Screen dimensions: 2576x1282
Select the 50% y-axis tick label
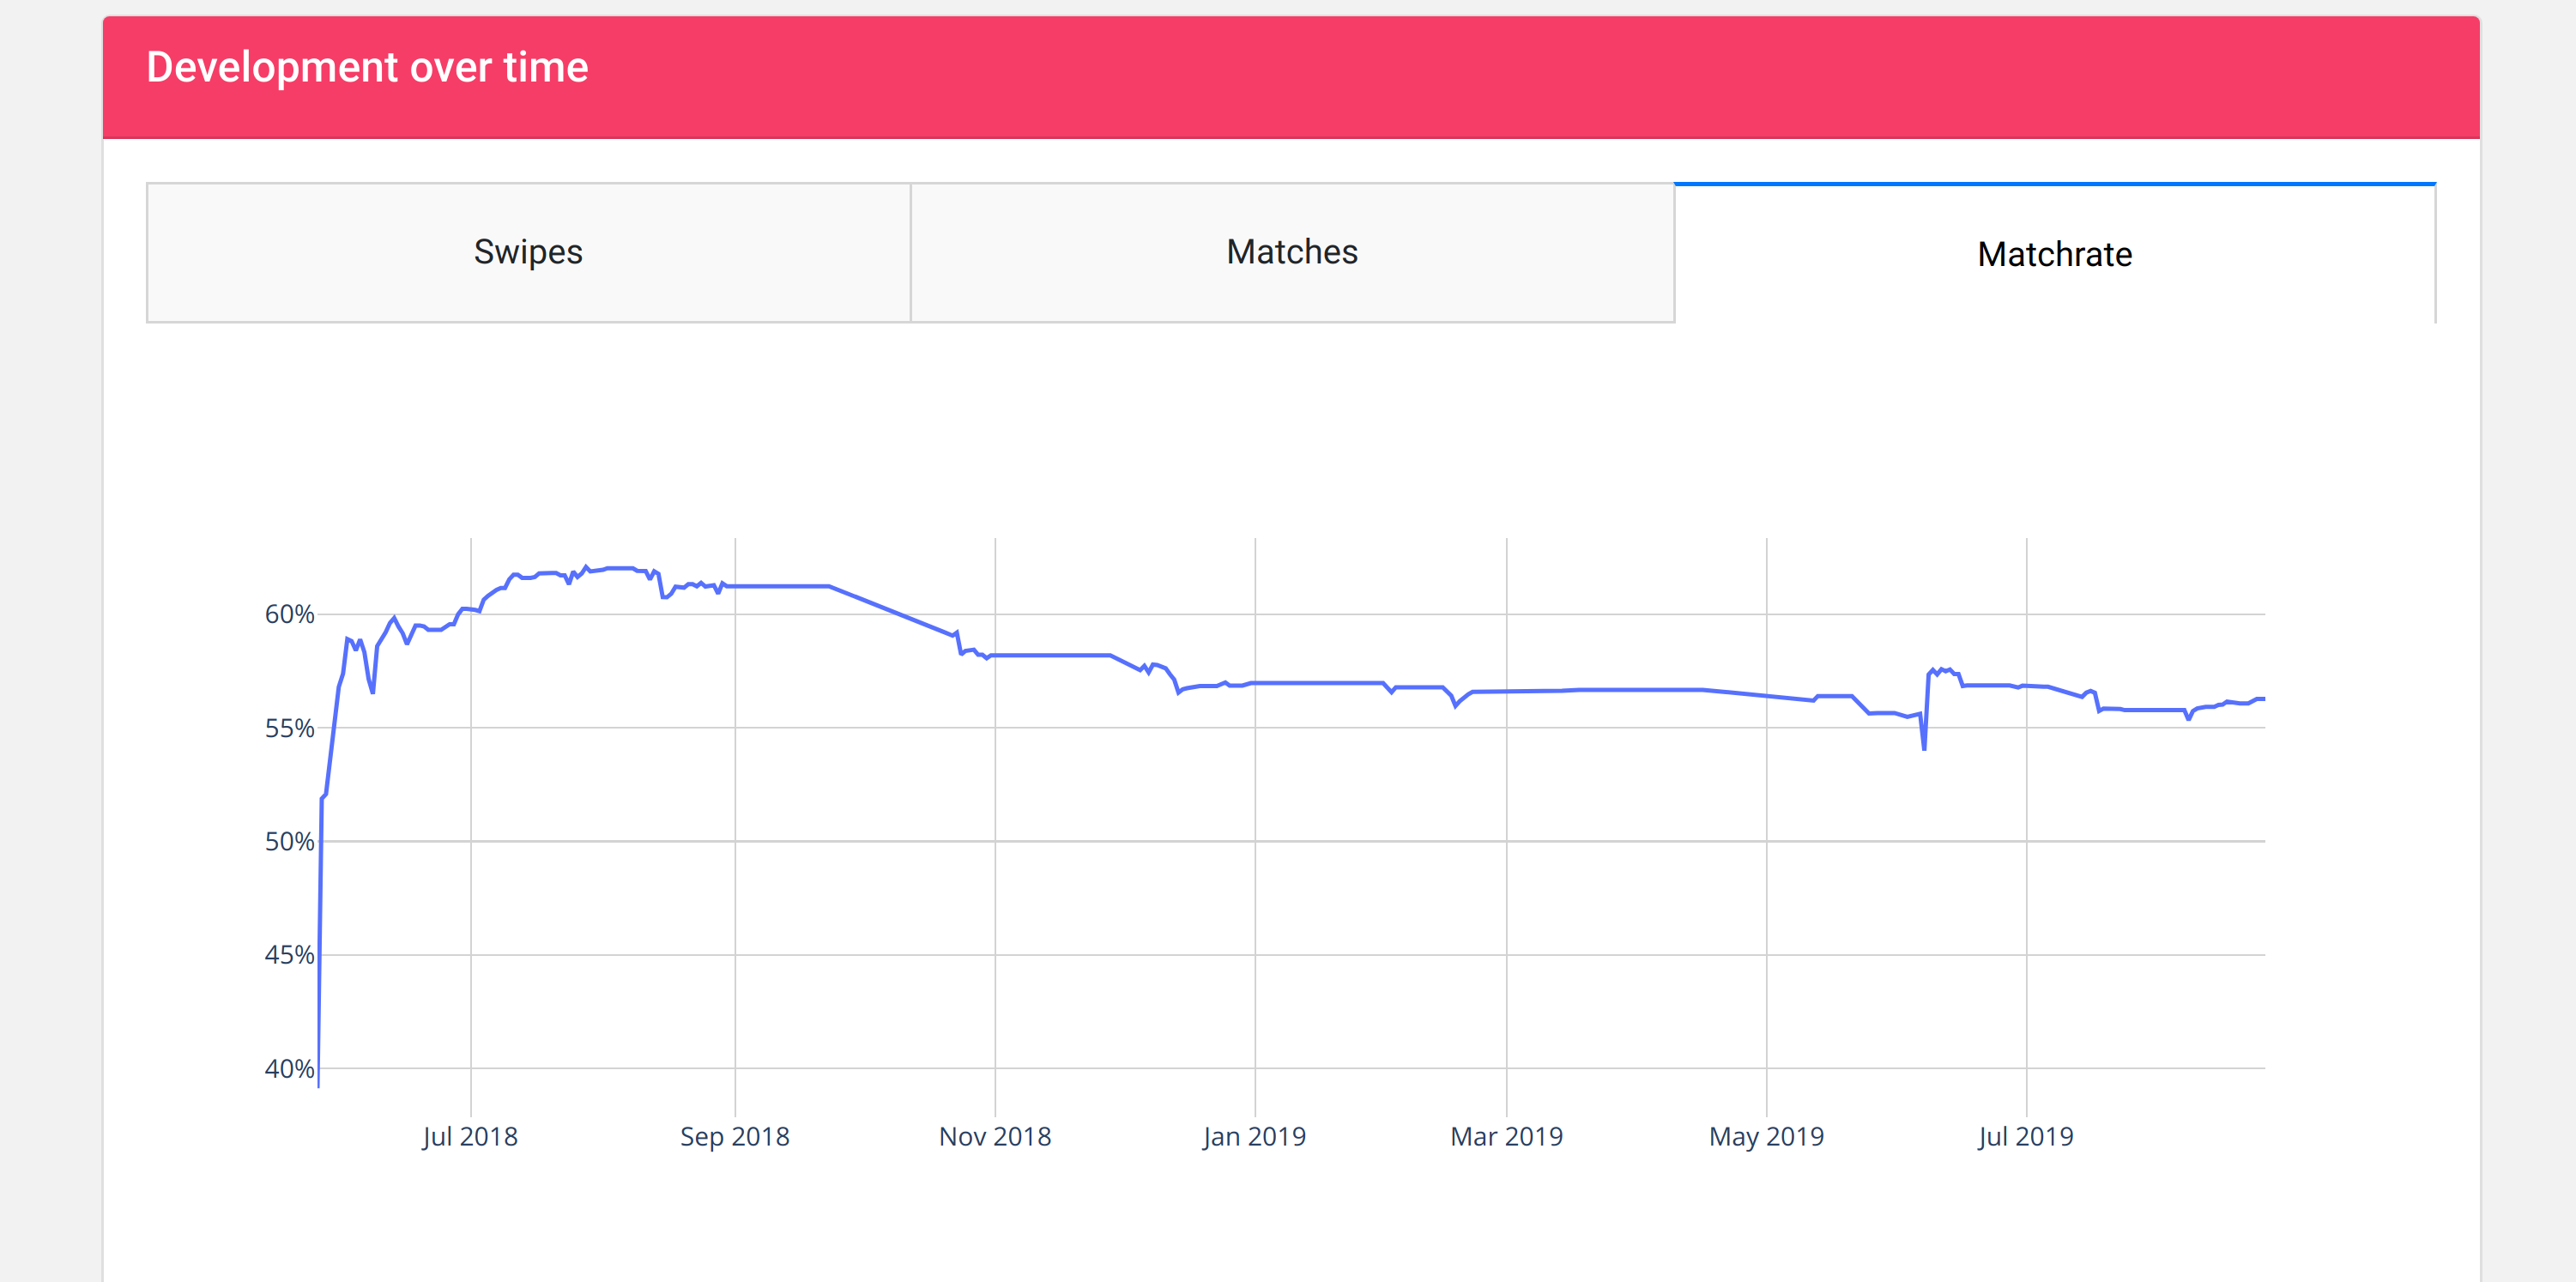tap(289, 841)
